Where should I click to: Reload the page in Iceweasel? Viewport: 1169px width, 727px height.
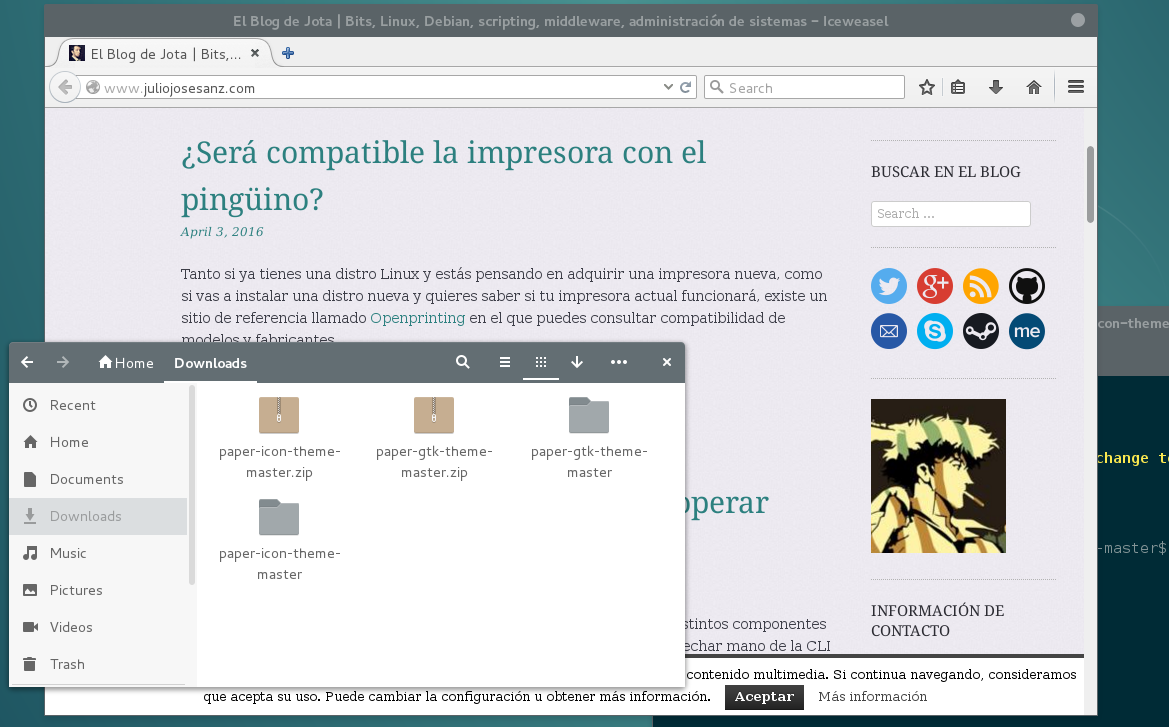point(686,87)
